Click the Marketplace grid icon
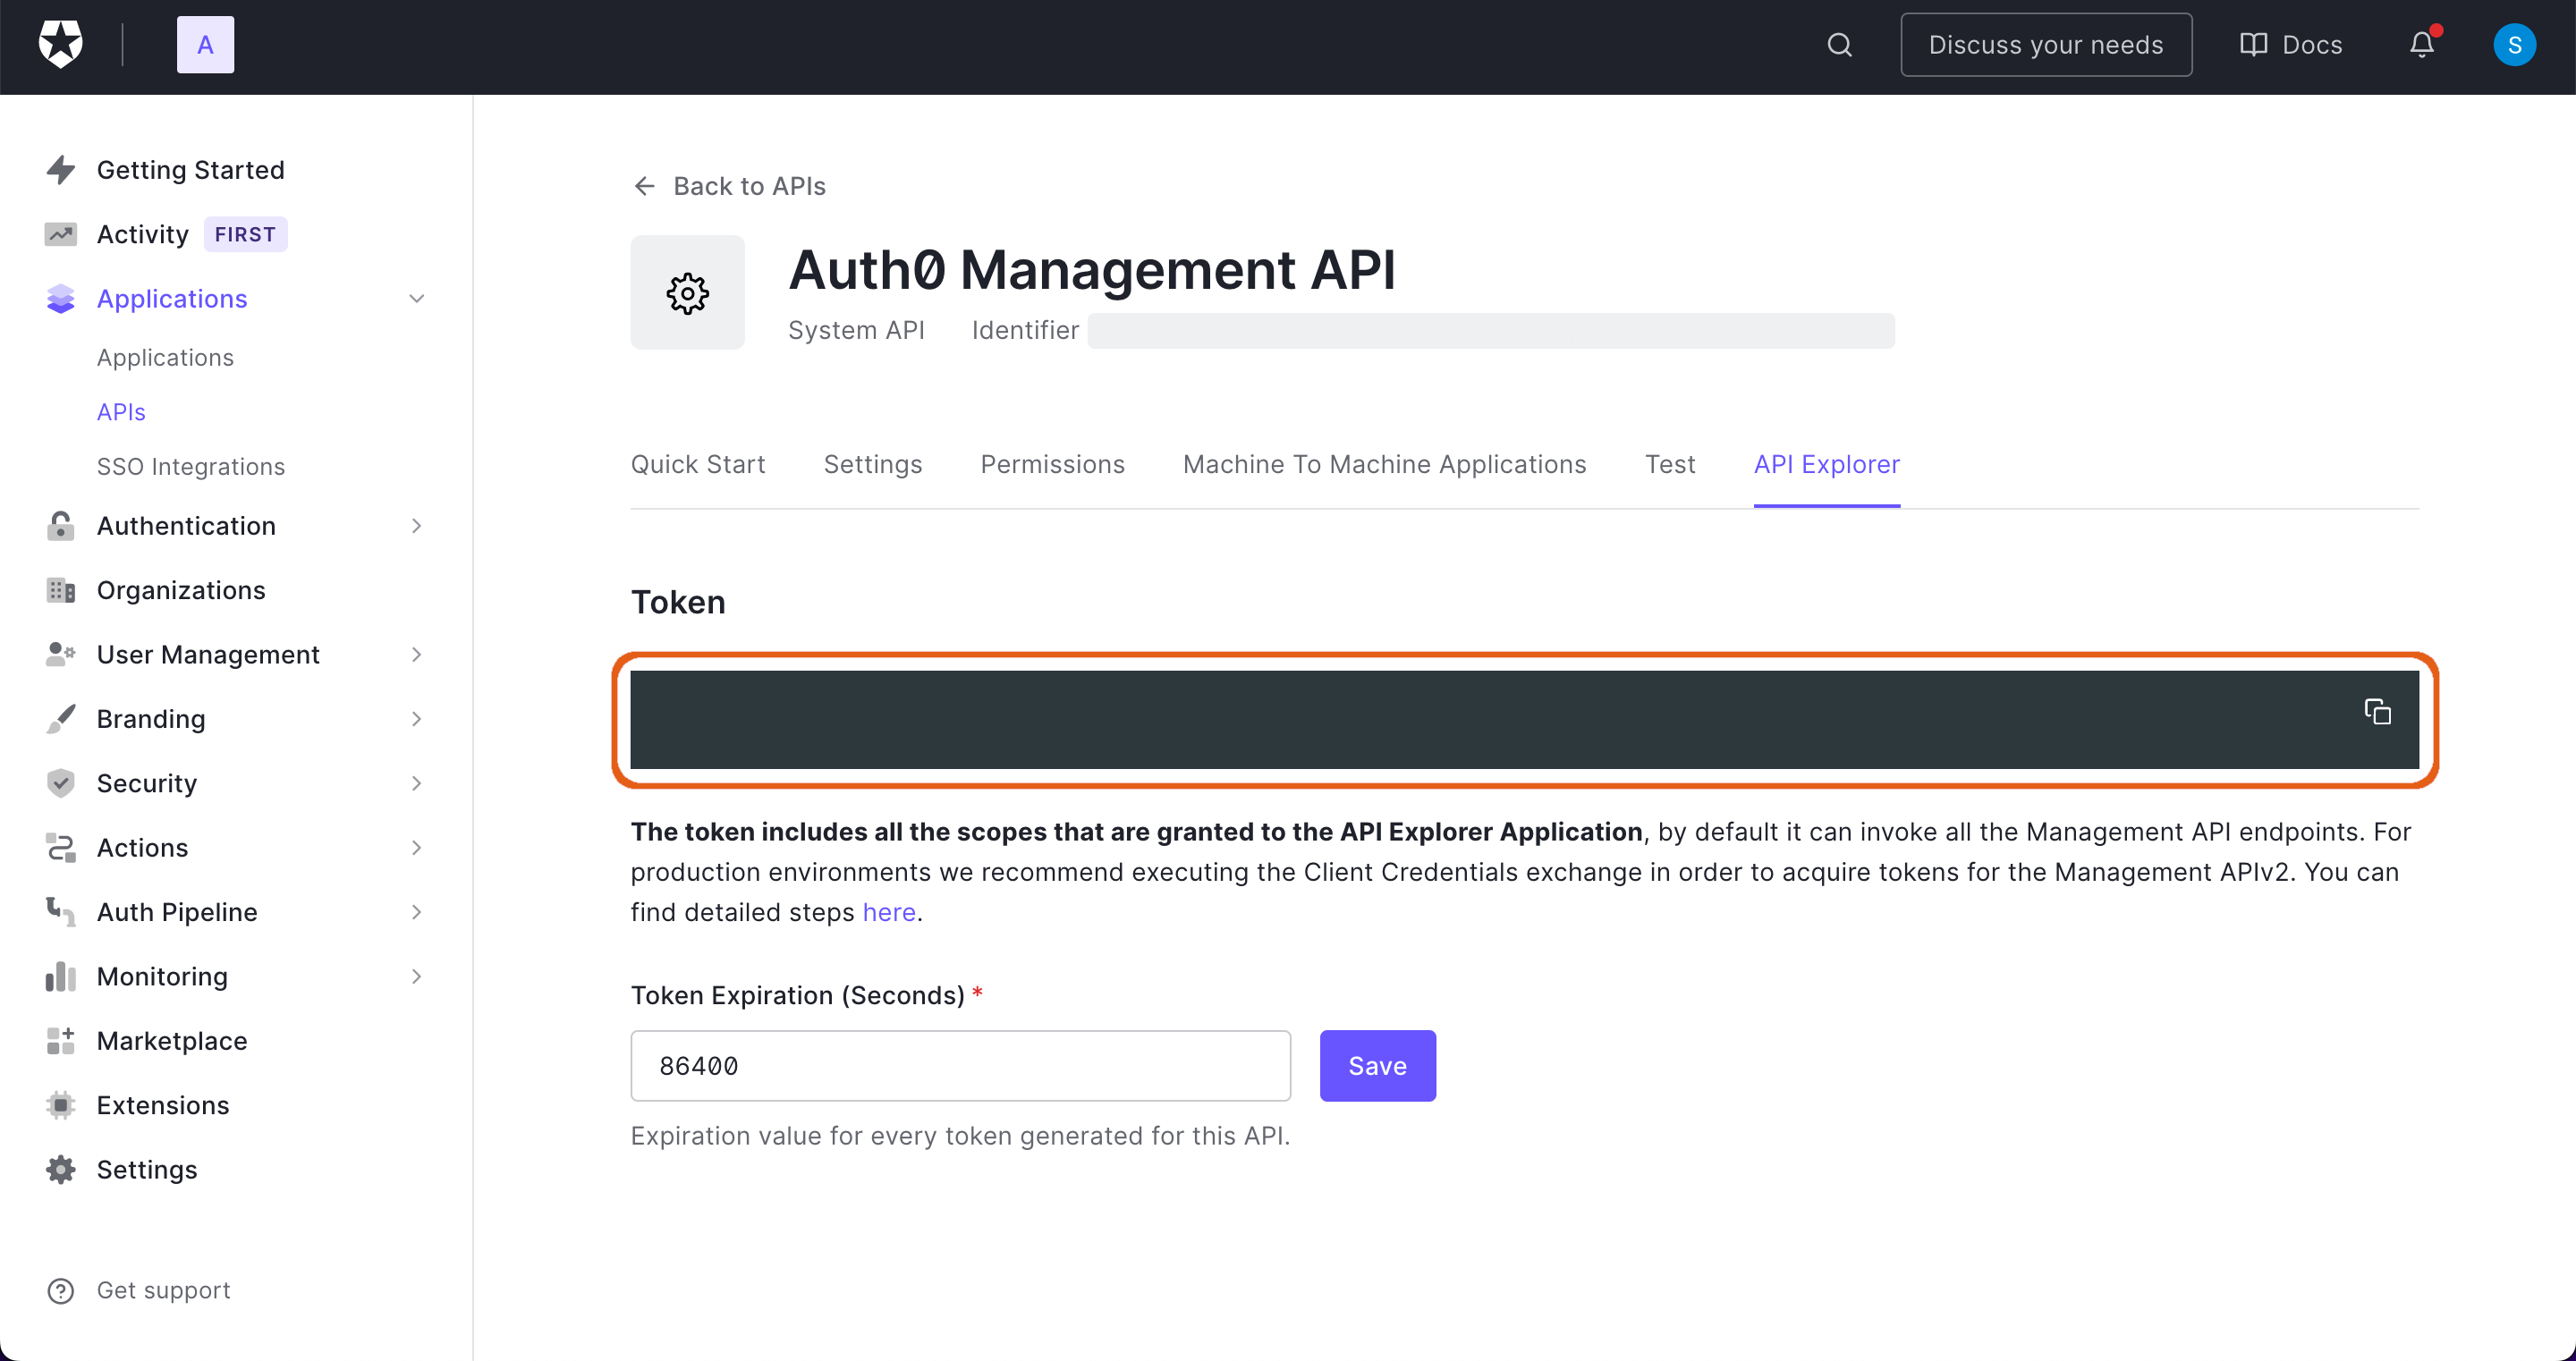Image resolution: width=2576 pixels, height=1361 pixels. [61, 1041]
